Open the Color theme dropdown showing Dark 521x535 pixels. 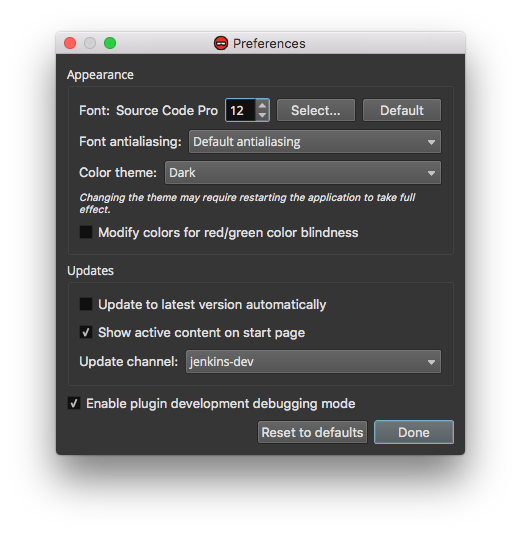303,173
